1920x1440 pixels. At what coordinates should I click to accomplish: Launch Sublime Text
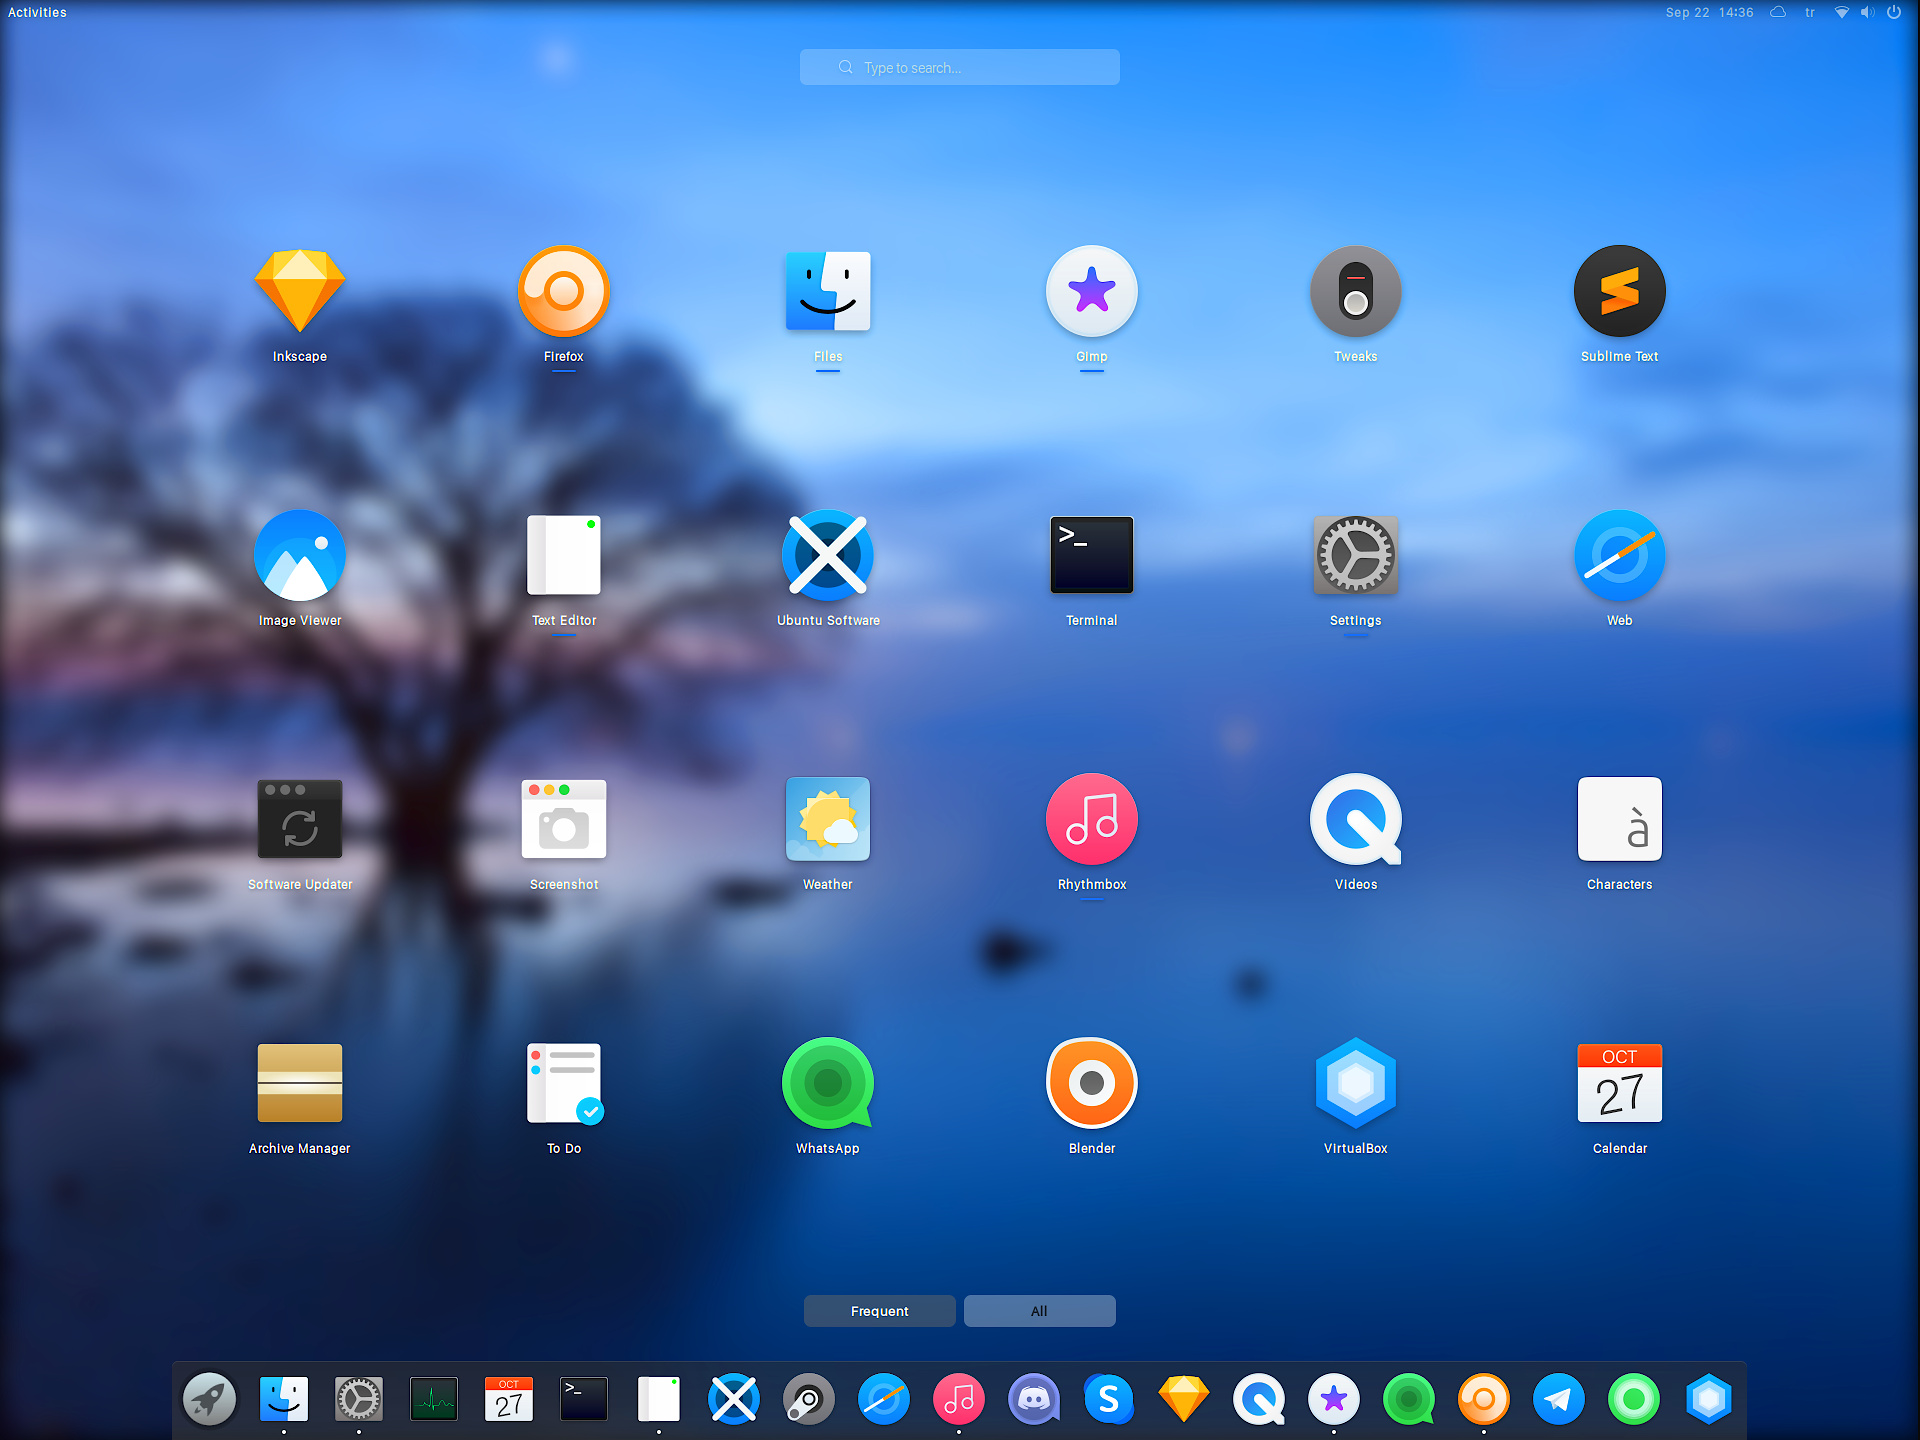pyautogui.click(x=1620, y=291)
